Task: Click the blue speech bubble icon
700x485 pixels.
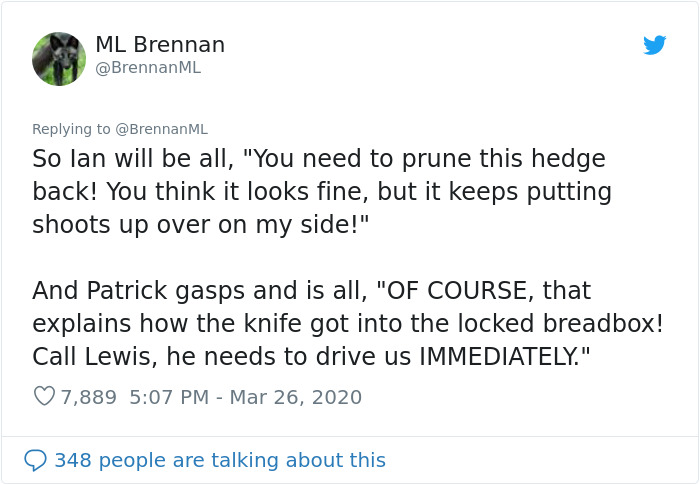Action: (x=35, y=460)
